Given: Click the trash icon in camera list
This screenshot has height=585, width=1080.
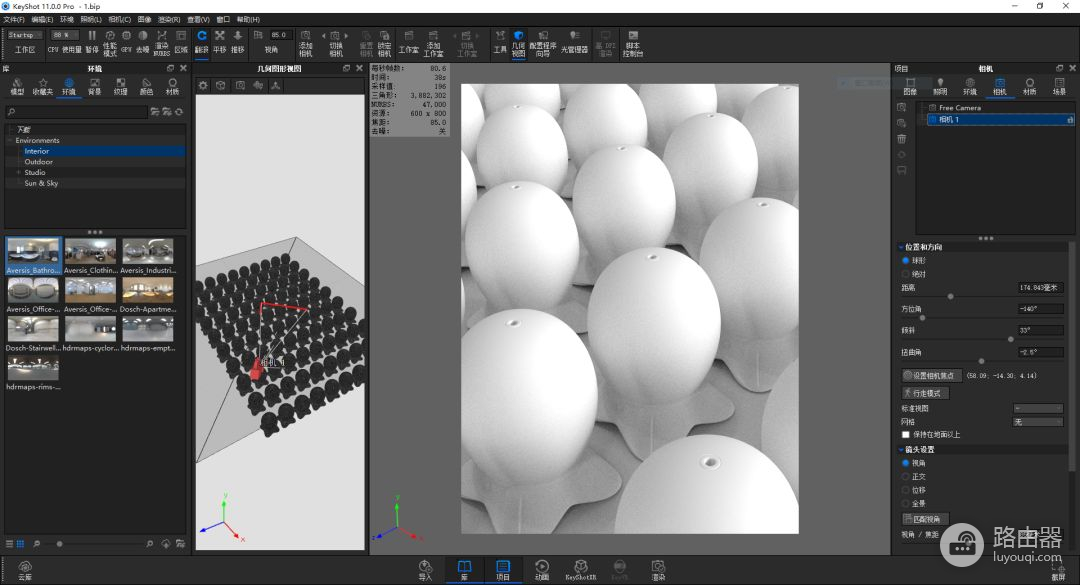Looking at the screenshot, I should 901,139.
